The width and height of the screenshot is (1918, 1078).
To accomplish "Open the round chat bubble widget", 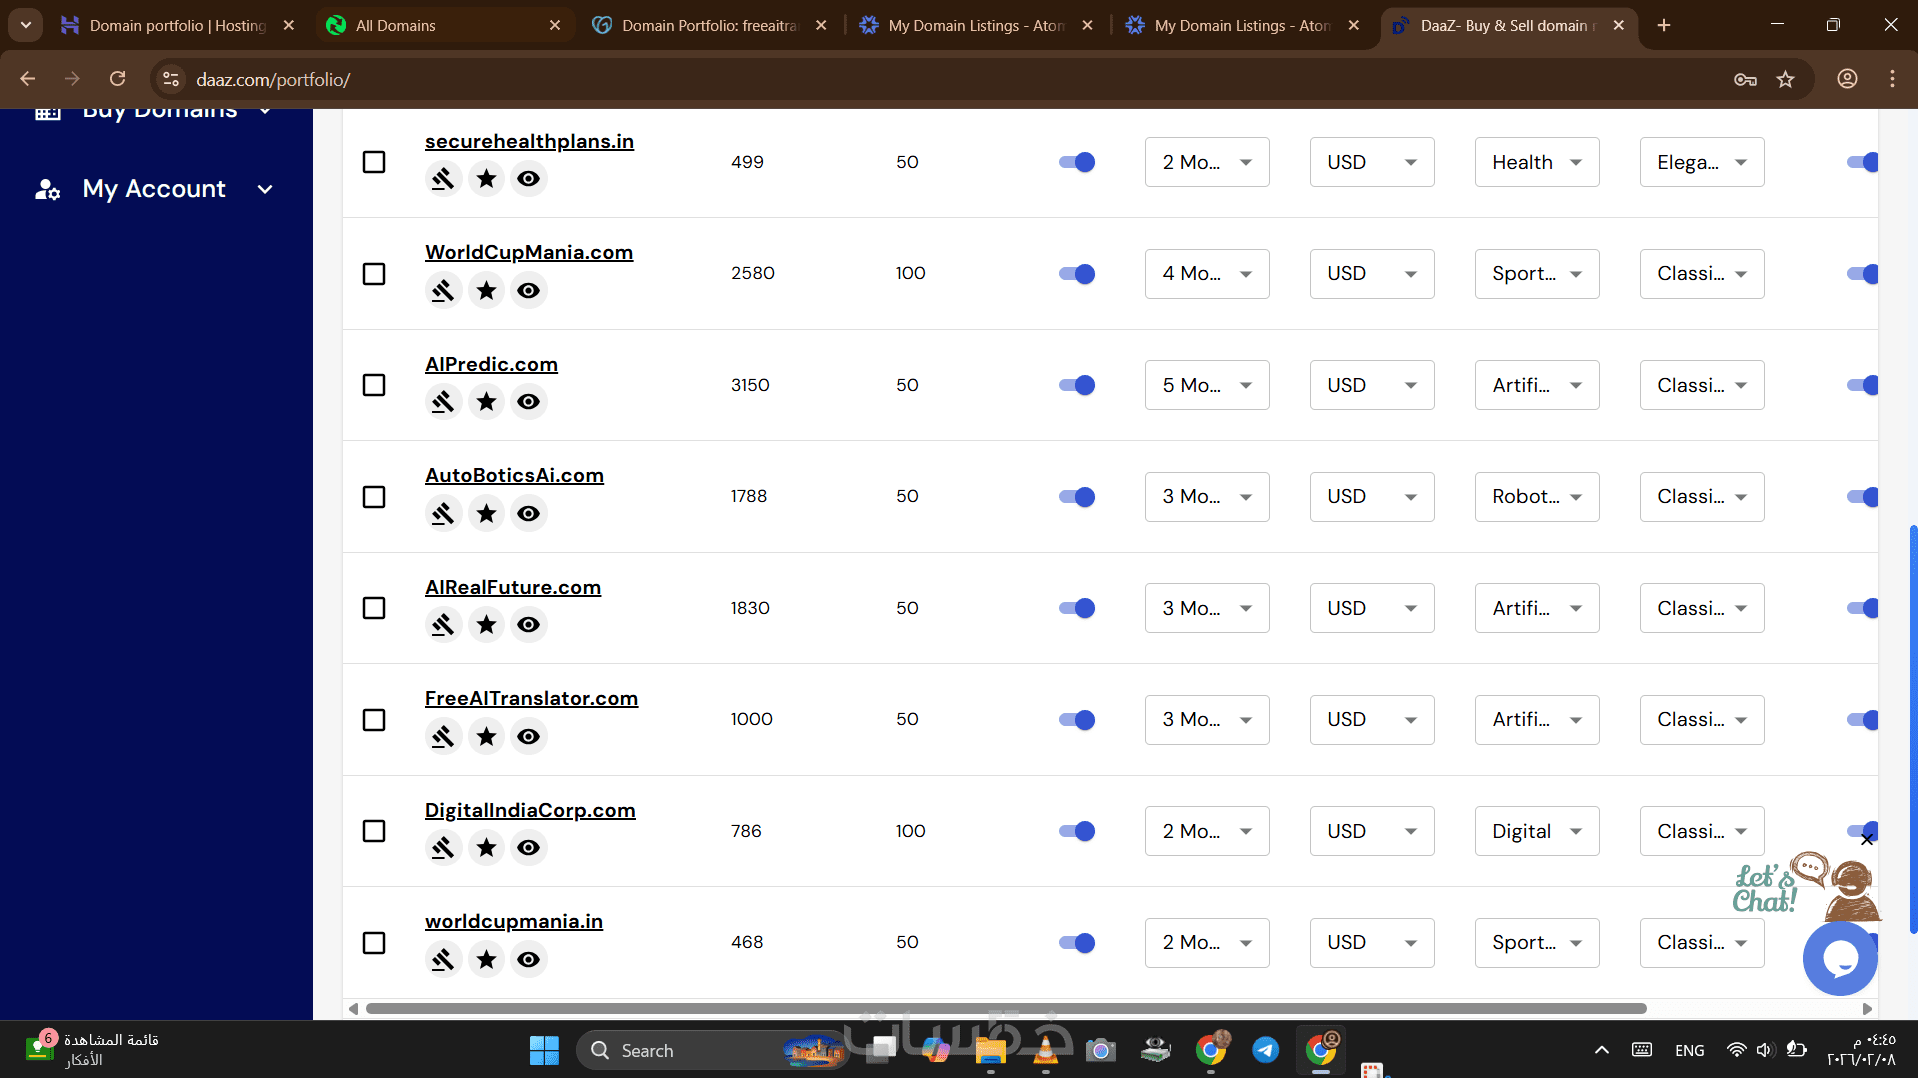I will 1840,958.
